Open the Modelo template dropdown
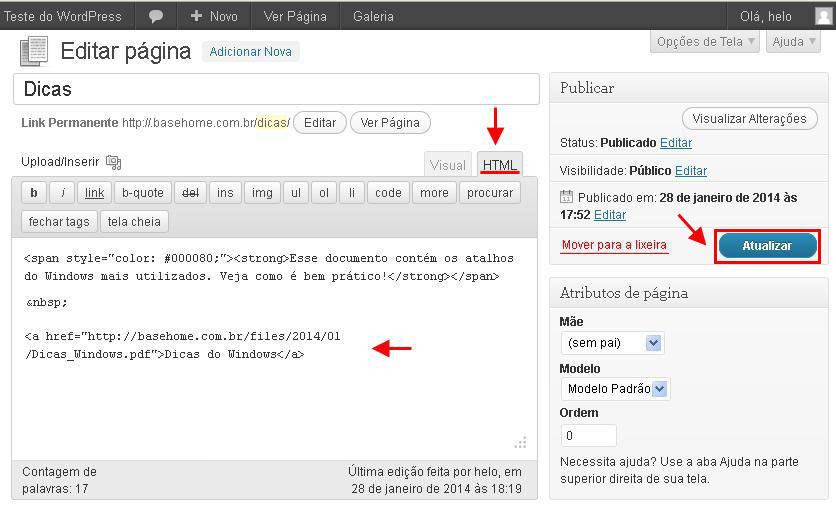This screenshot has height=507, width=836. [614, 389]
